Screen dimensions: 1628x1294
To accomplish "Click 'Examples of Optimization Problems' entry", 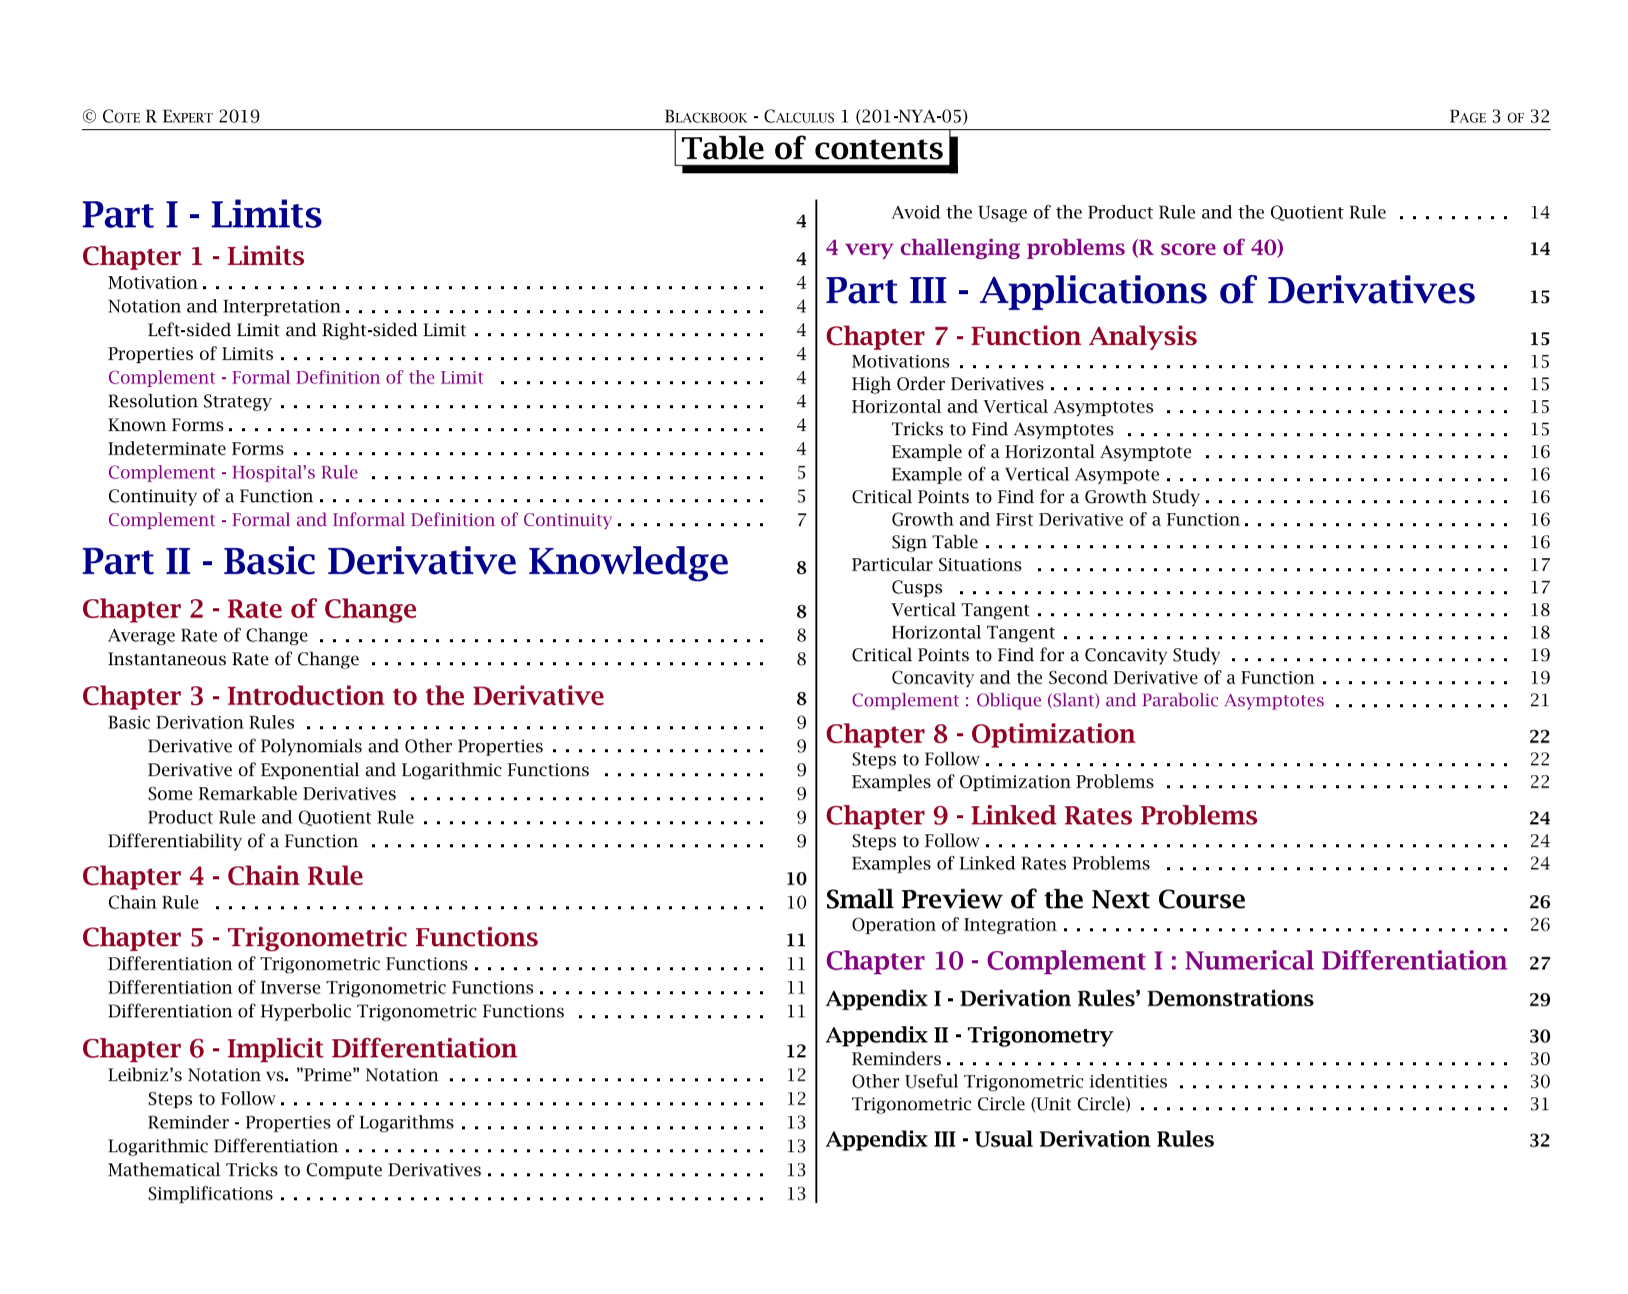I will click(x=1002, y=782).
